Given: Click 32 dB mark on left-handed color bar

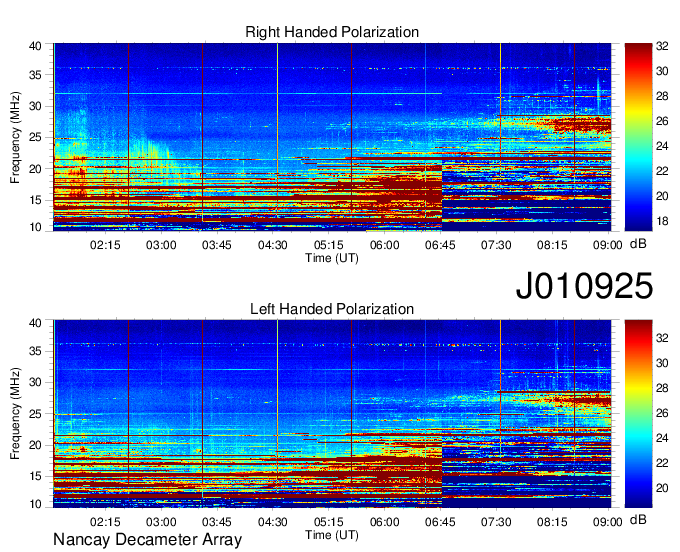Looking at the screenshot, I should pyautogui.click(x=662, y=337).
